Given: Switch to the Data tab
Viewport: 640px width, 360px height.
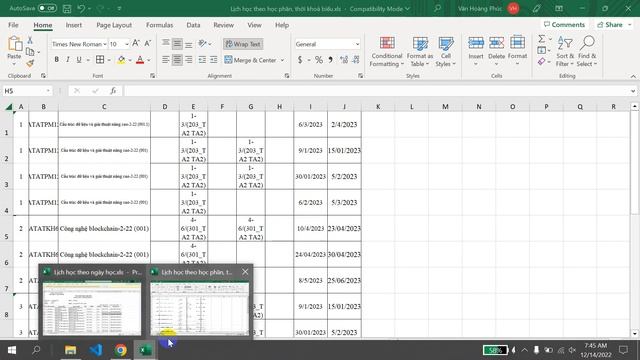Looking at the screenshot, I should [193, 25].
